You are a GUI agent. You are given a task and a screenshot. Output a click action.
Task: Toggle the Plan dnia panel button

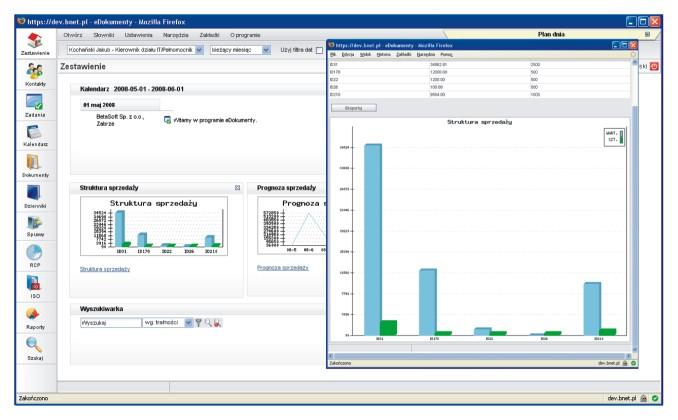(x=647, y=34)
